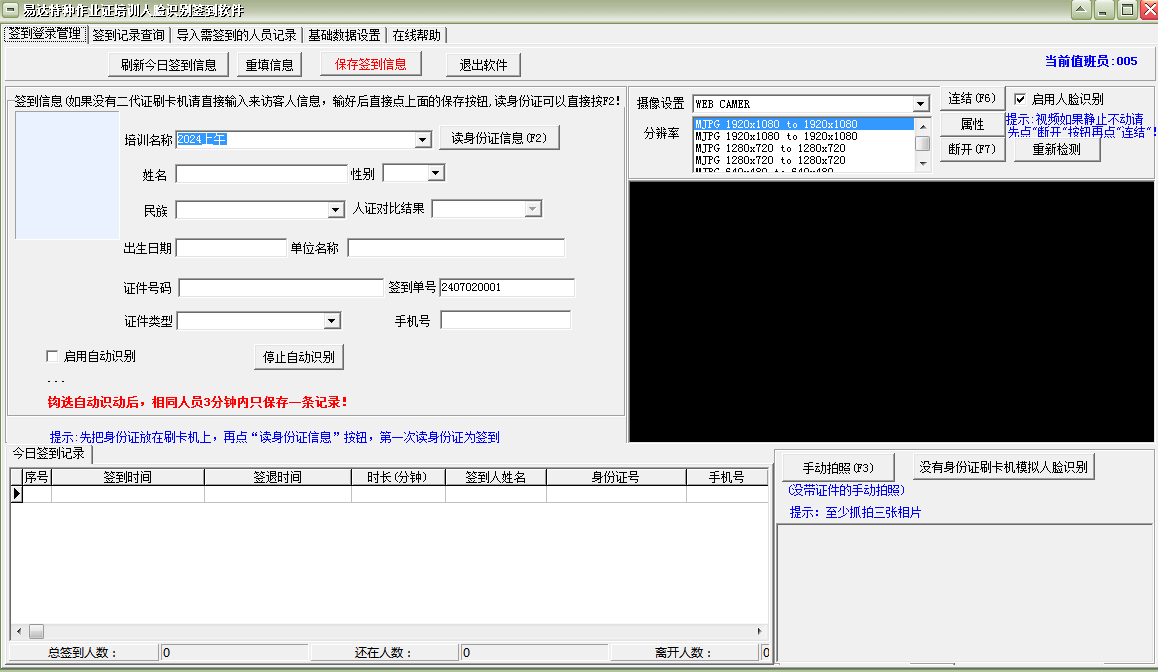Maximize the application window

click(1127, 10)
